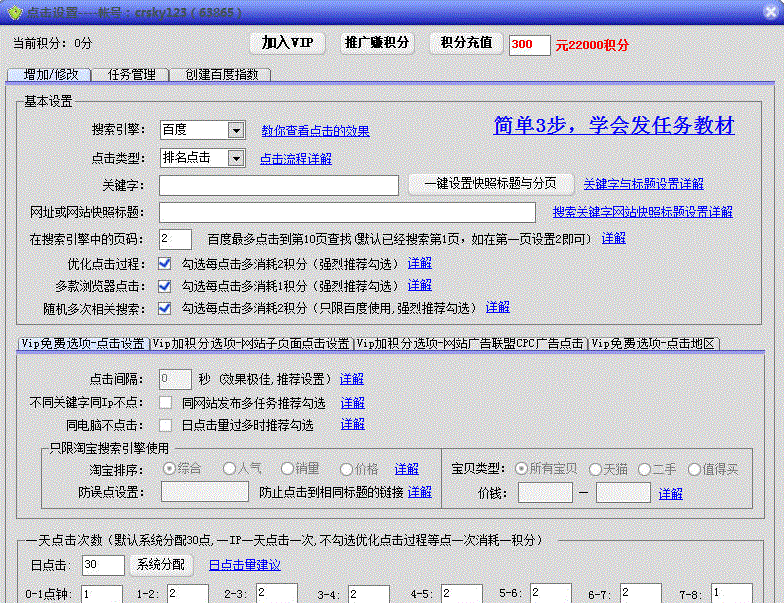Screen dimensions: 784x603
Task: Switch to the 任务管理 tab
Action: [131, 75]
